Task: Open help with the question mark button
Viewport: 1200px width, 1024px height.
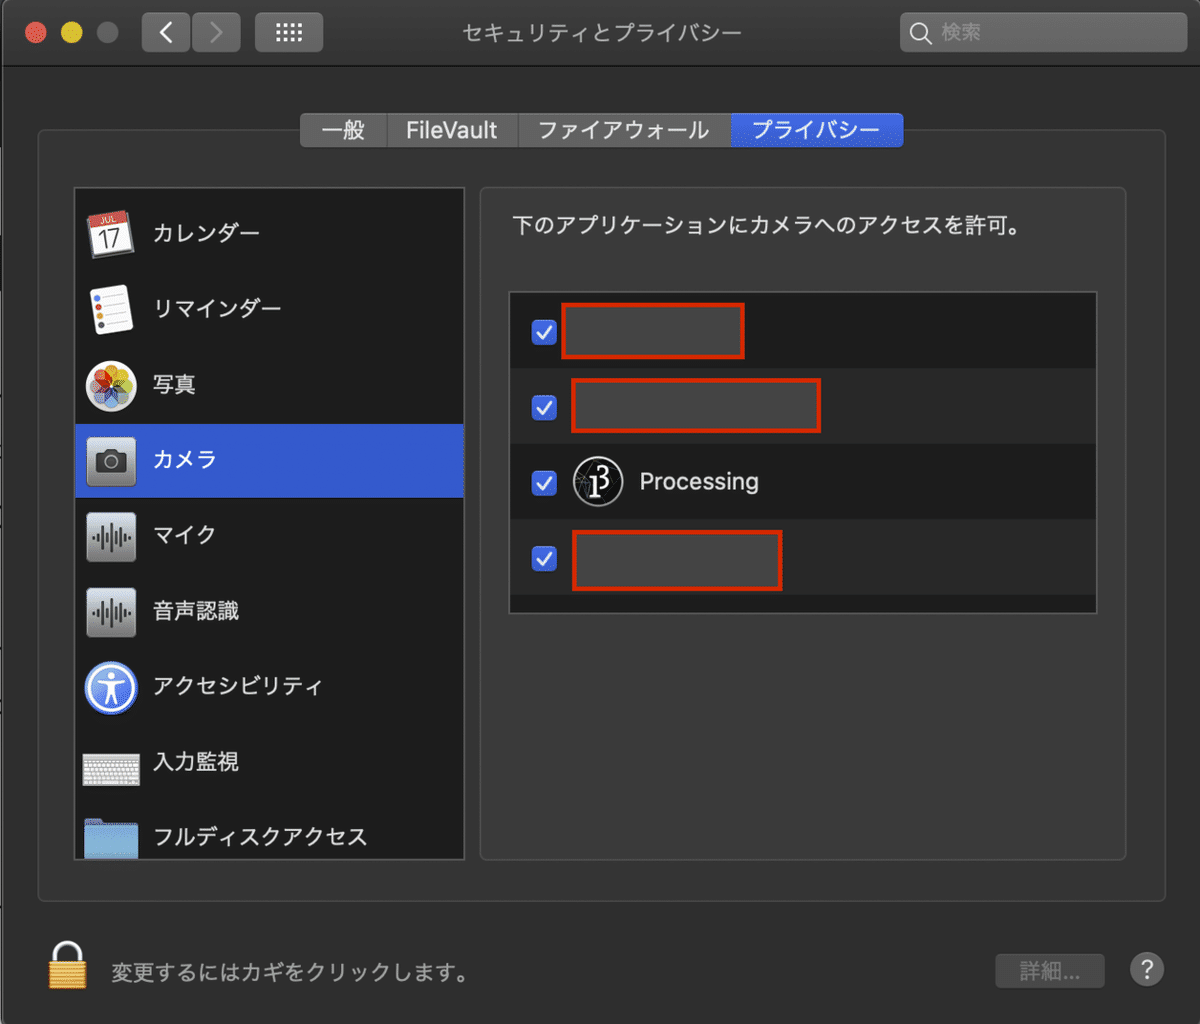Action: (x=1147, y=969)
